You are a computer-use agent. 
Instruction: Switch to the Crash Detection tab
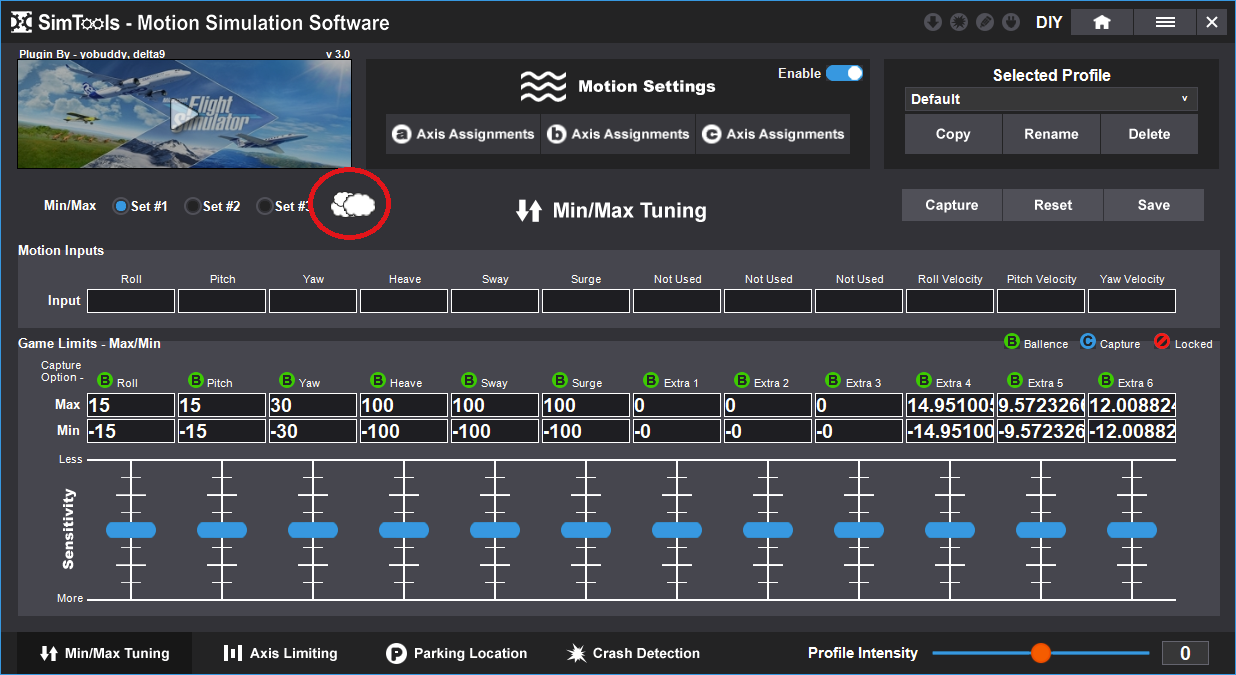(x=633, y=653)
